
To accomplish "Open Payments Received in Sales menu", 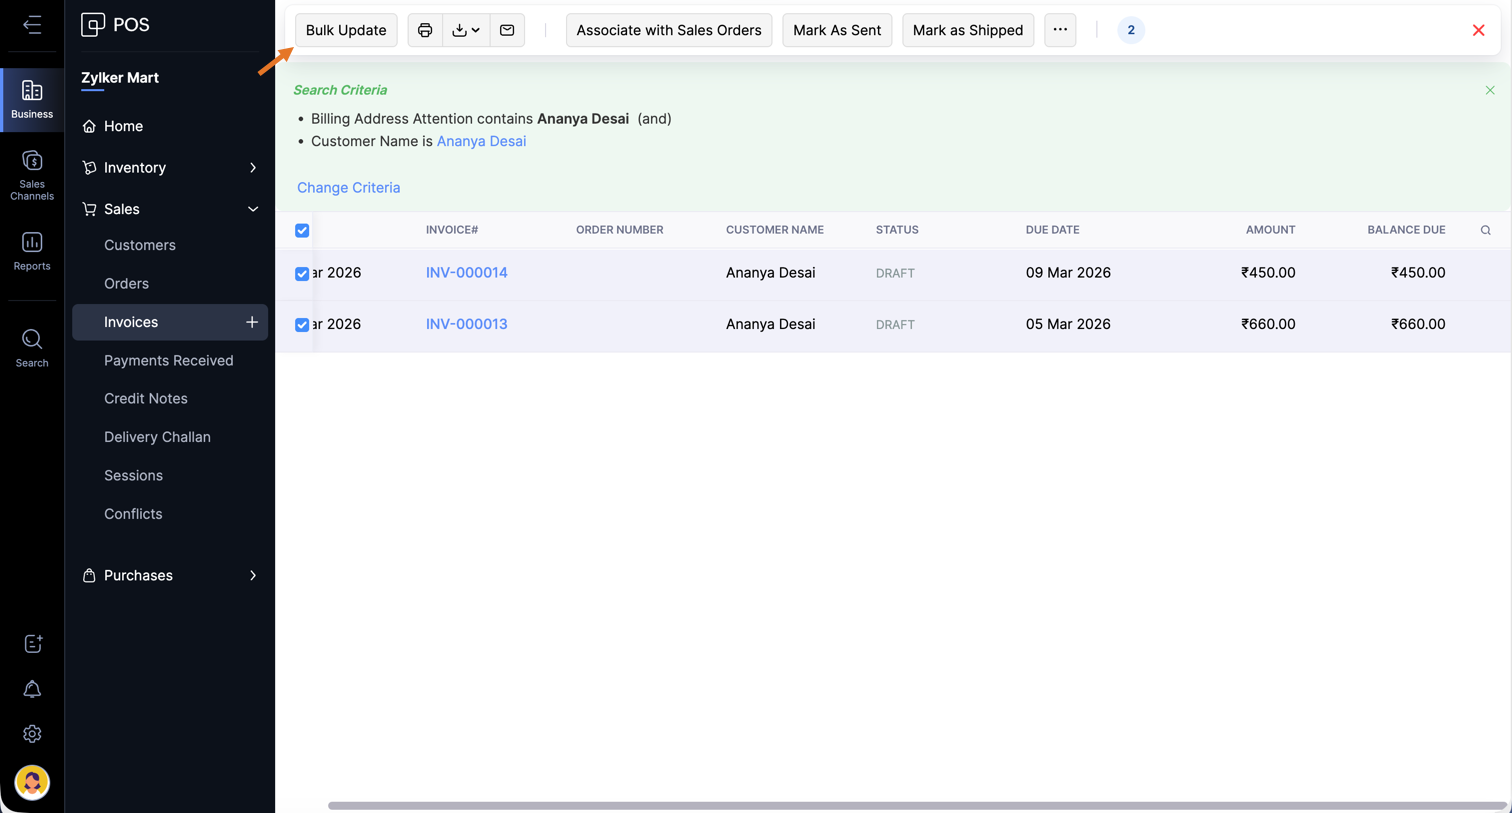I will click(x=168, y=360).
